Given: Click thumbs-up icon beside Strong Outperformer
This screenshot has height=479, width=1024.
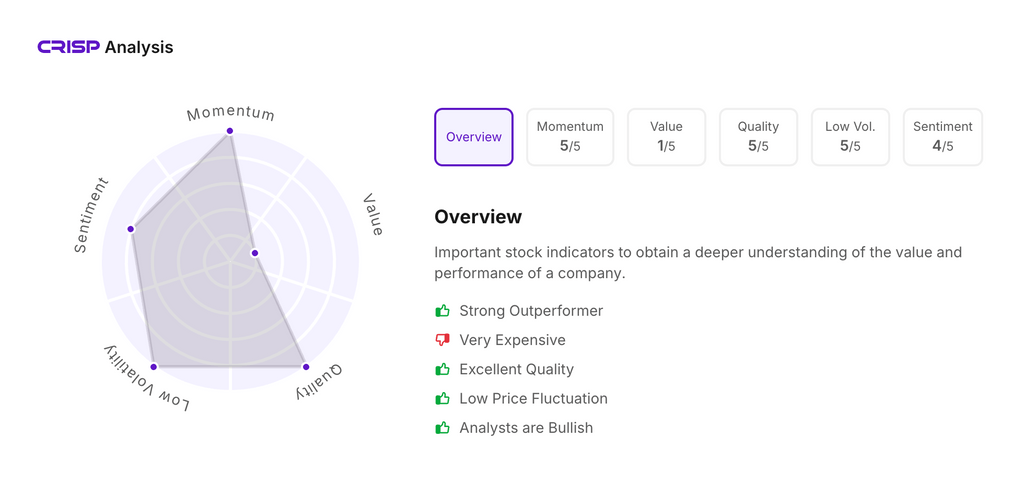Looking at the screenshot, I should (442, 311).
